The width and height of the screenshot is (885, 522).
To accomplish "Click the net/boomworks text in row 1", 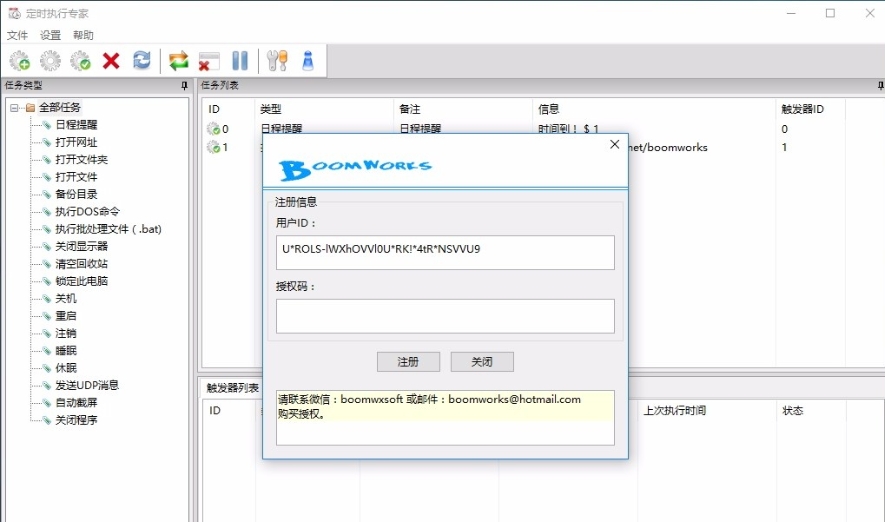I will (x=668, y=147).
